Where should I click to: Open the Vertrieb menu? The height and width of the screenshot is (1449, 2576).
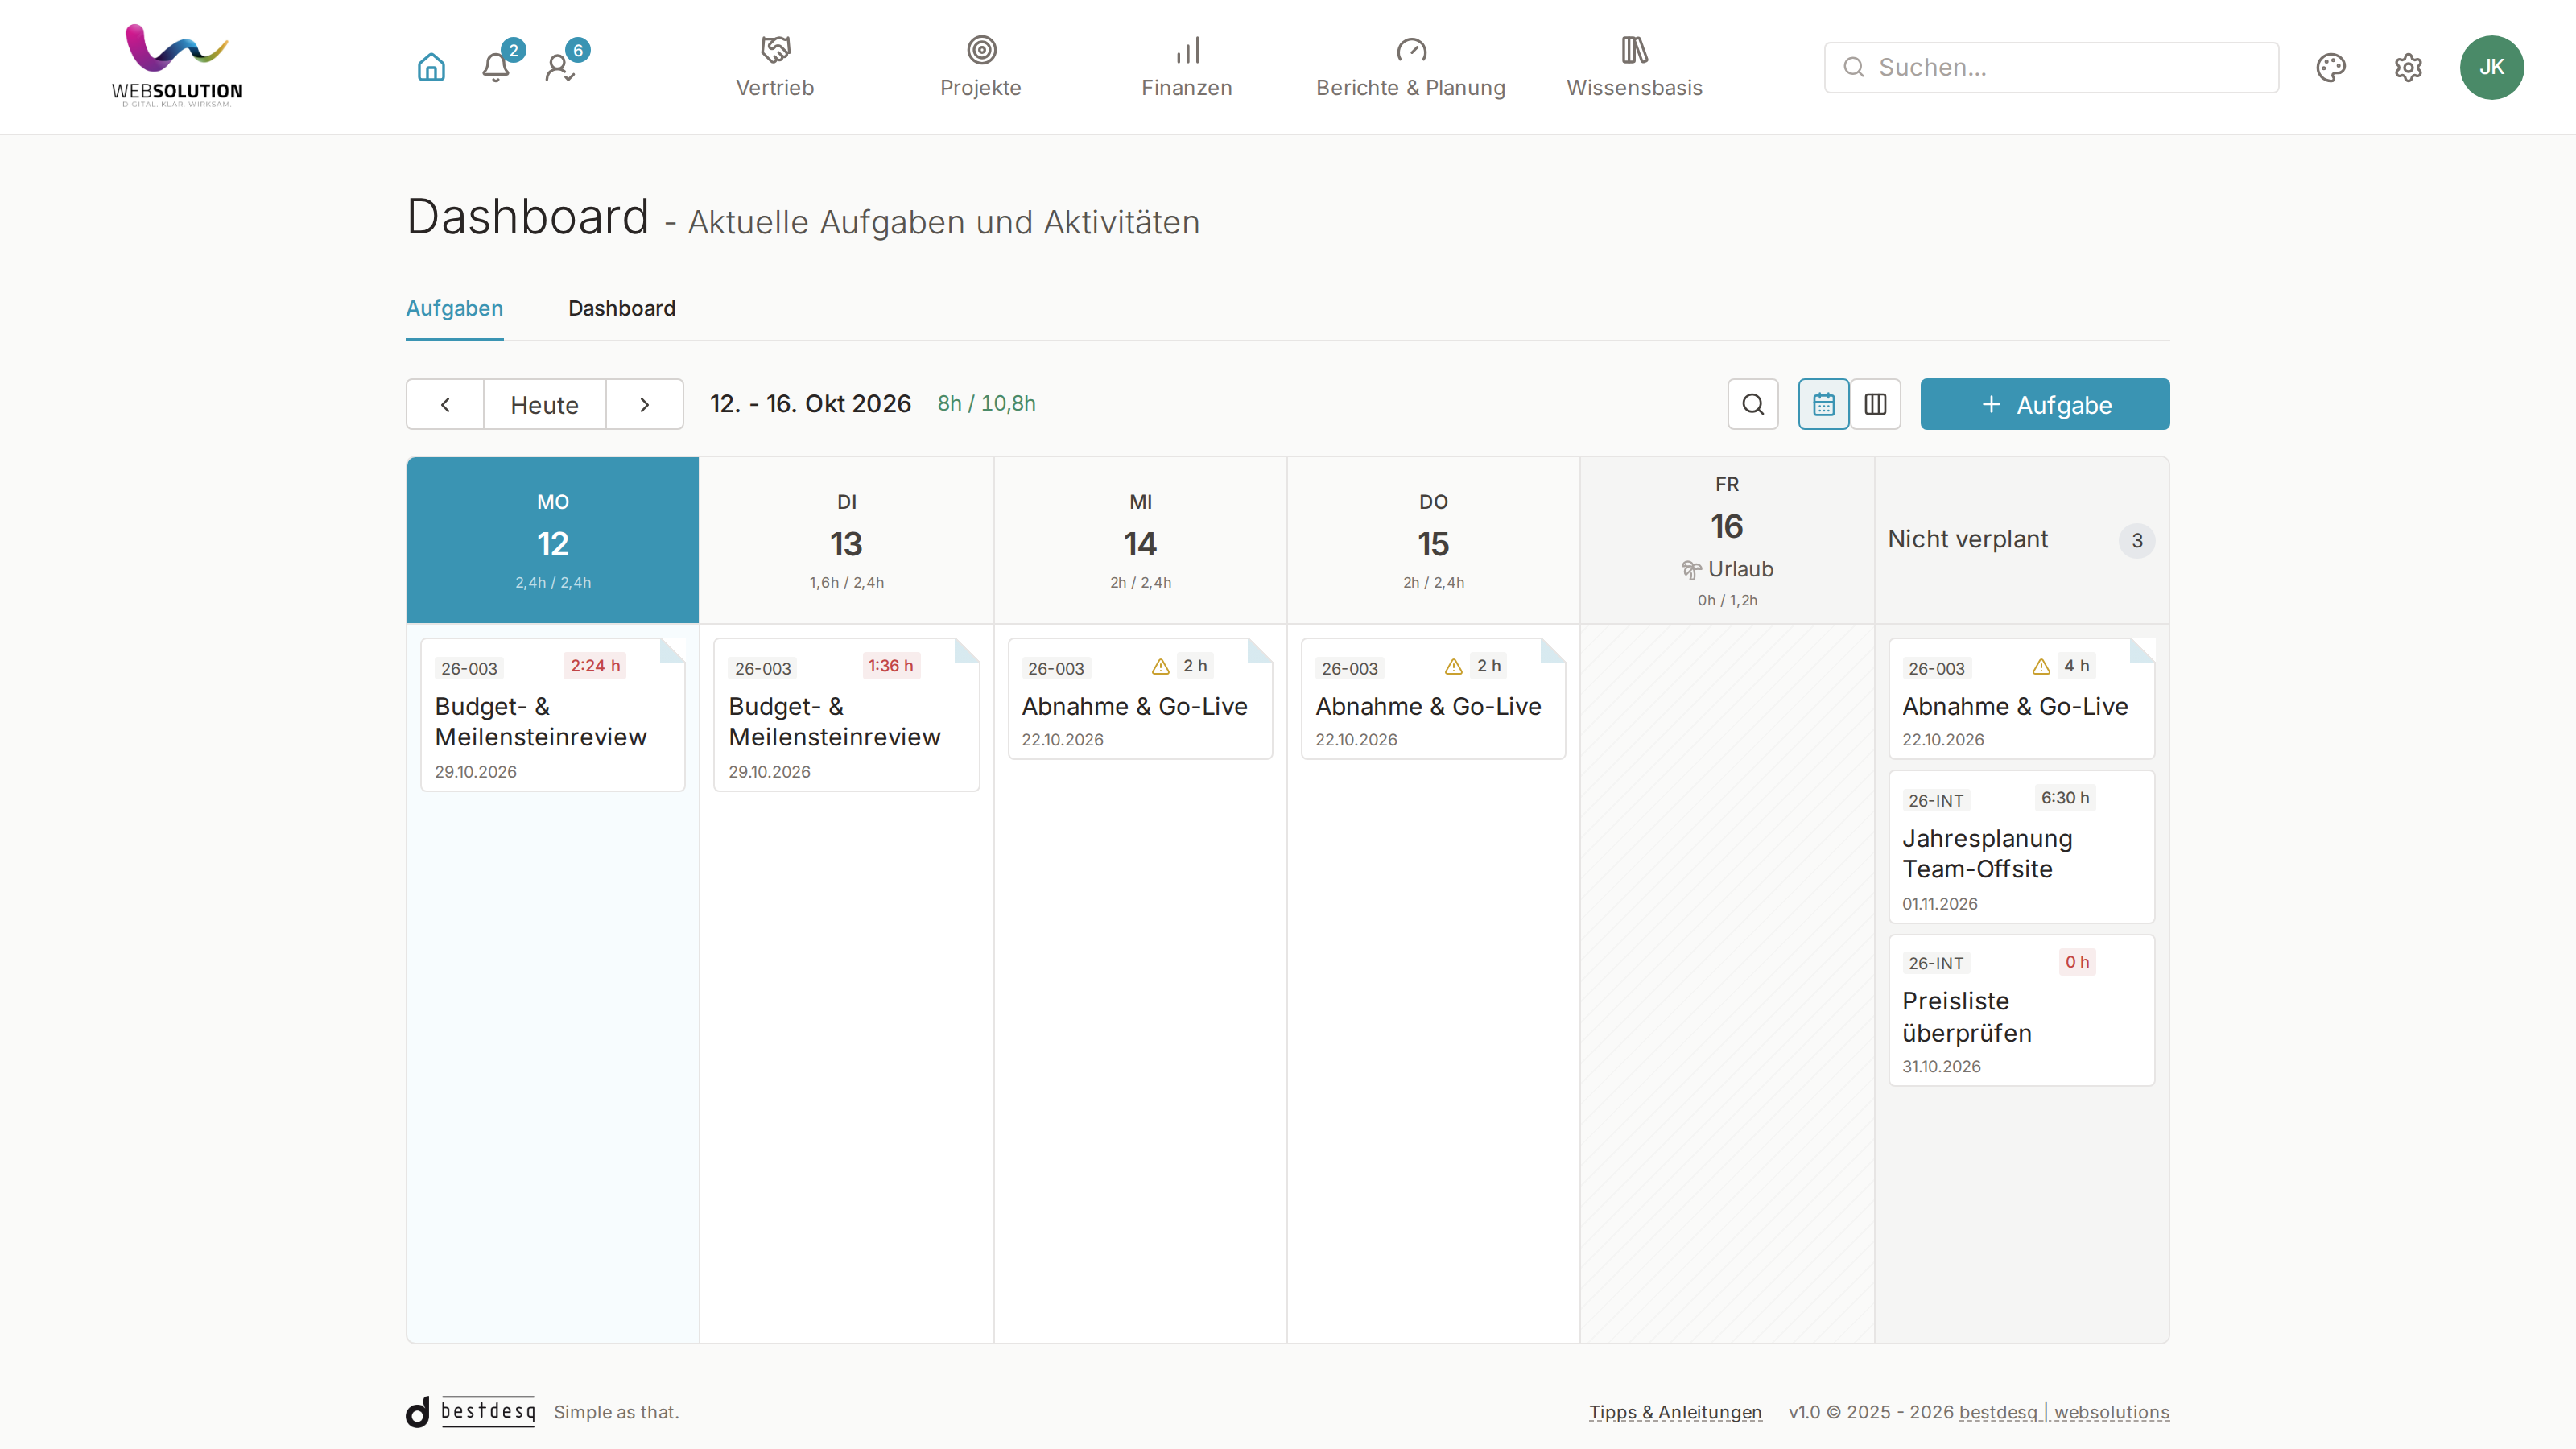pos(775,67)
